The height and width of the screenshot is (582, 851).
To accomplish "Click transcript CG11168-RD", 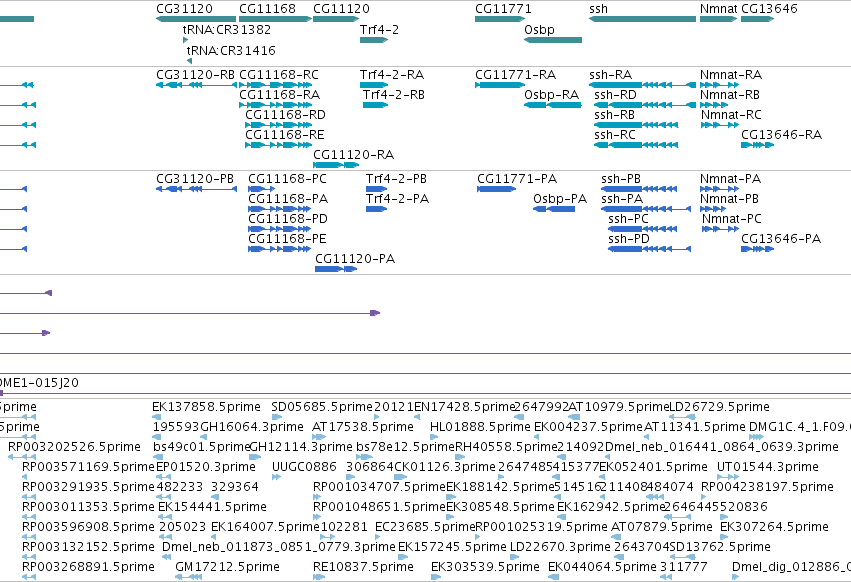I will coord(285,115).
